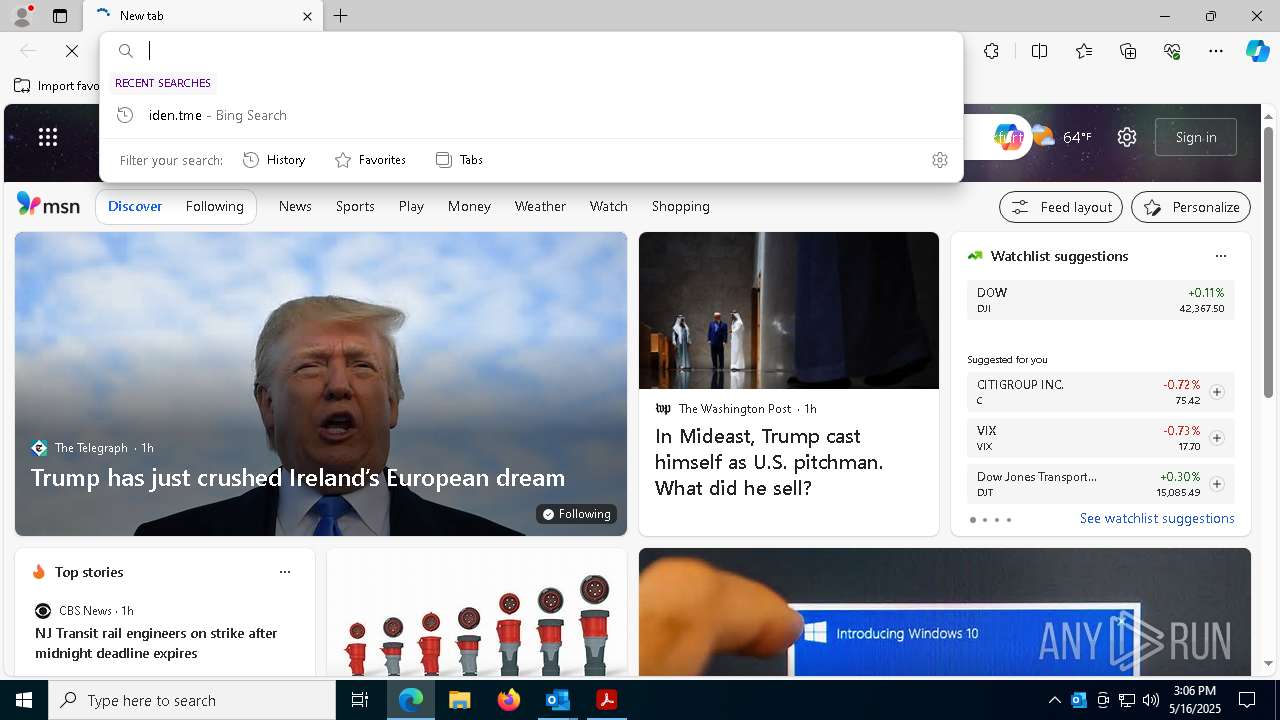Open volume control in system tray
Screen dimensions: 1280x720
1150,700
